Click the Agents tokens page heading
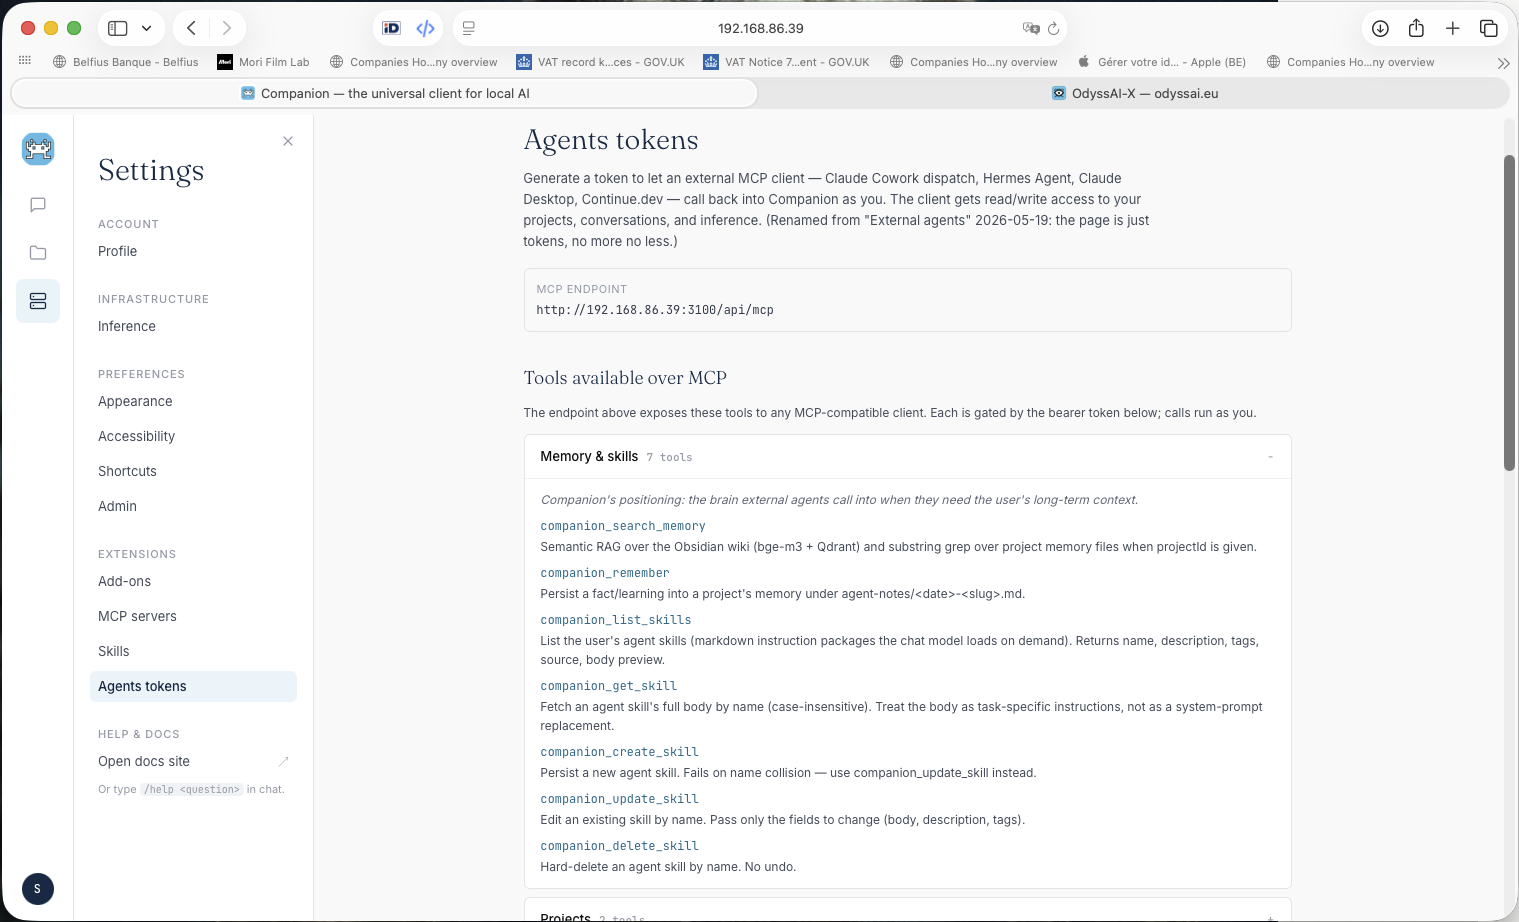This screenshot has width=1519, height=922. 611,140
